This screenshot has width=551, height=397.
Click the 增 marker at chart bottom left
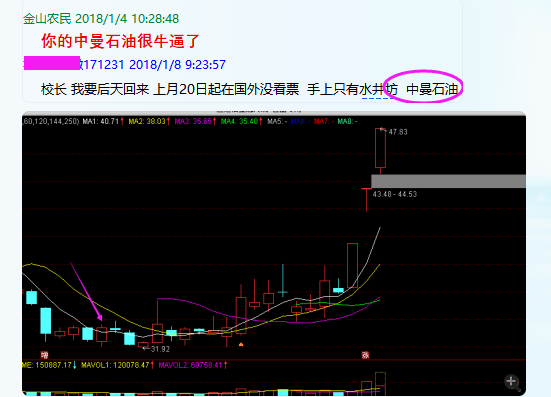coord(44,354)
